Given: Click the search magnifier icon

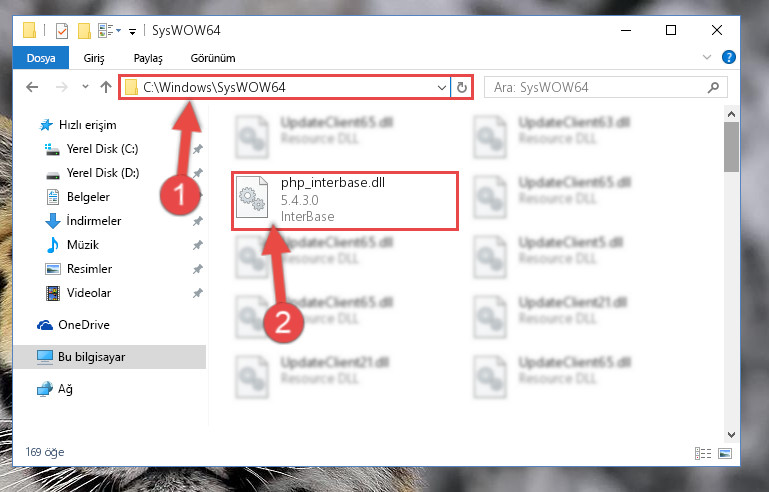Looking at the screenshot, I should pyautogui.click(x=714, y=87).
